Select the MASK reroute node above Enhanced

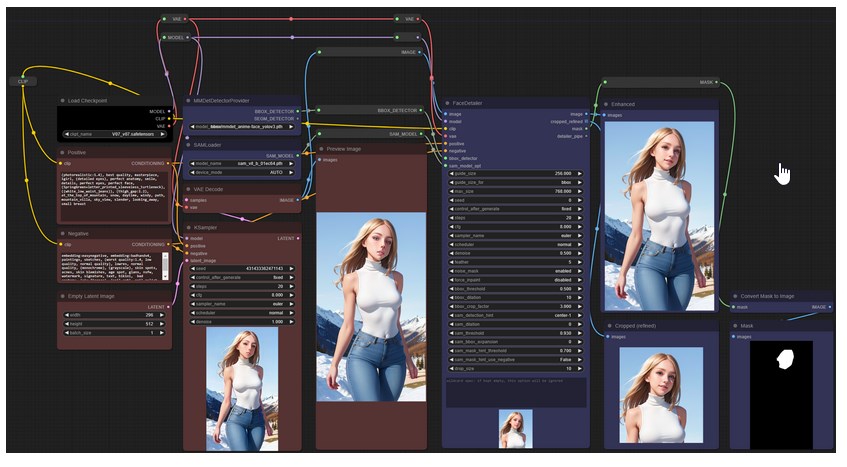pyautogui.click(x=661, y=83)
